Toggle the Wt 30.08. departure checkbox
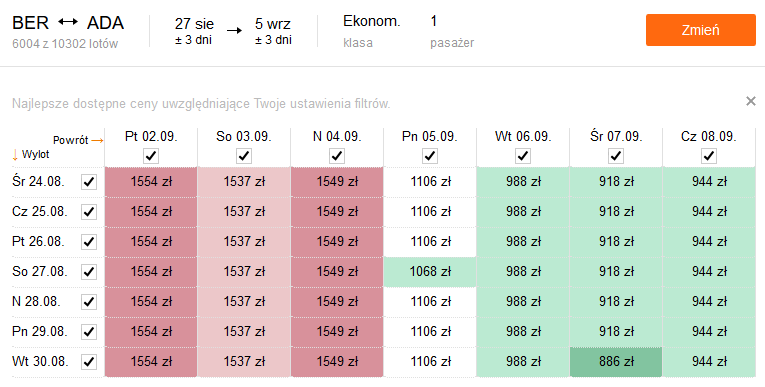 (x=89, y=362)
